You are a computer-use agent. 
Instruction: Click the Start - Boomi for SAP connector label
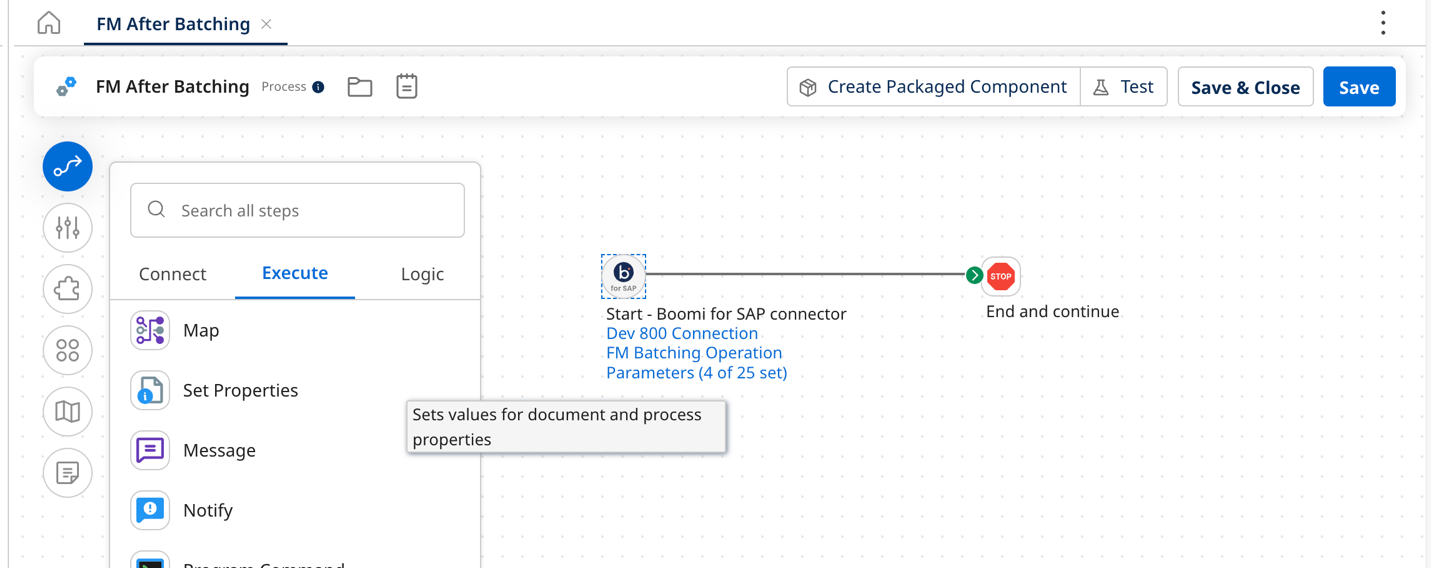(726, 314)
